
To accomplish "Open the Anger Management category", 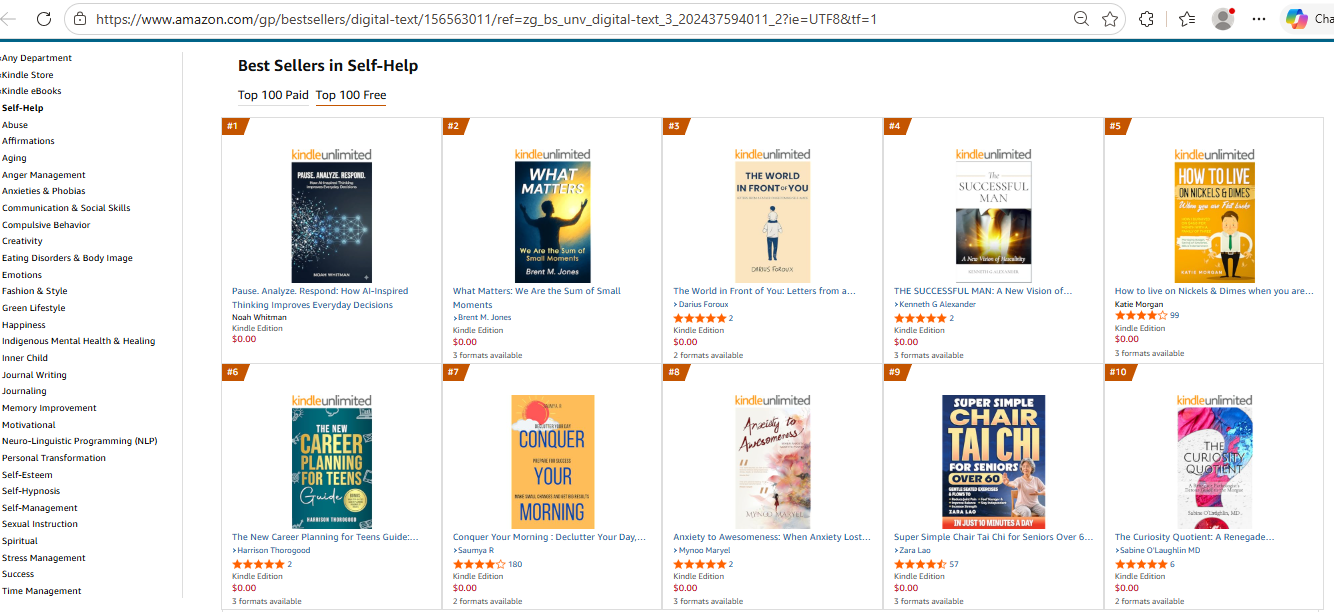I will coord(44,175).
